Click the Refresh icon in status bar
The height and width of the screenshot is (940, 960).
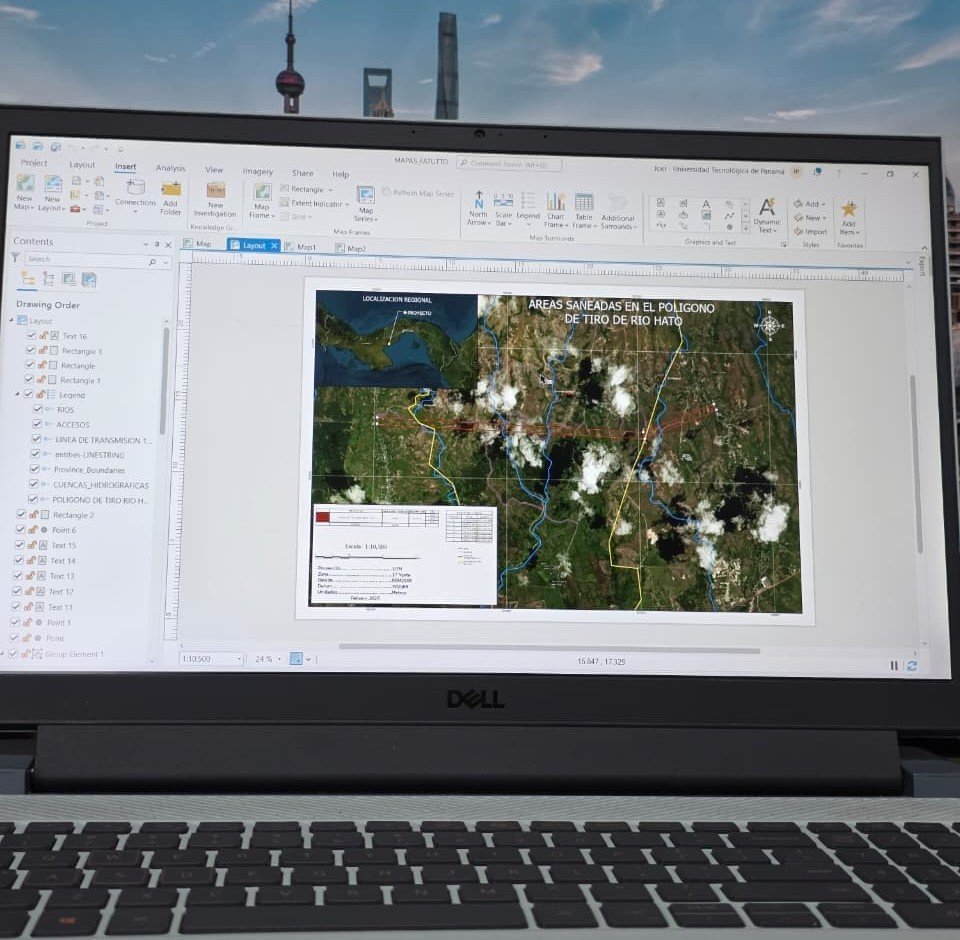point(912,666)
